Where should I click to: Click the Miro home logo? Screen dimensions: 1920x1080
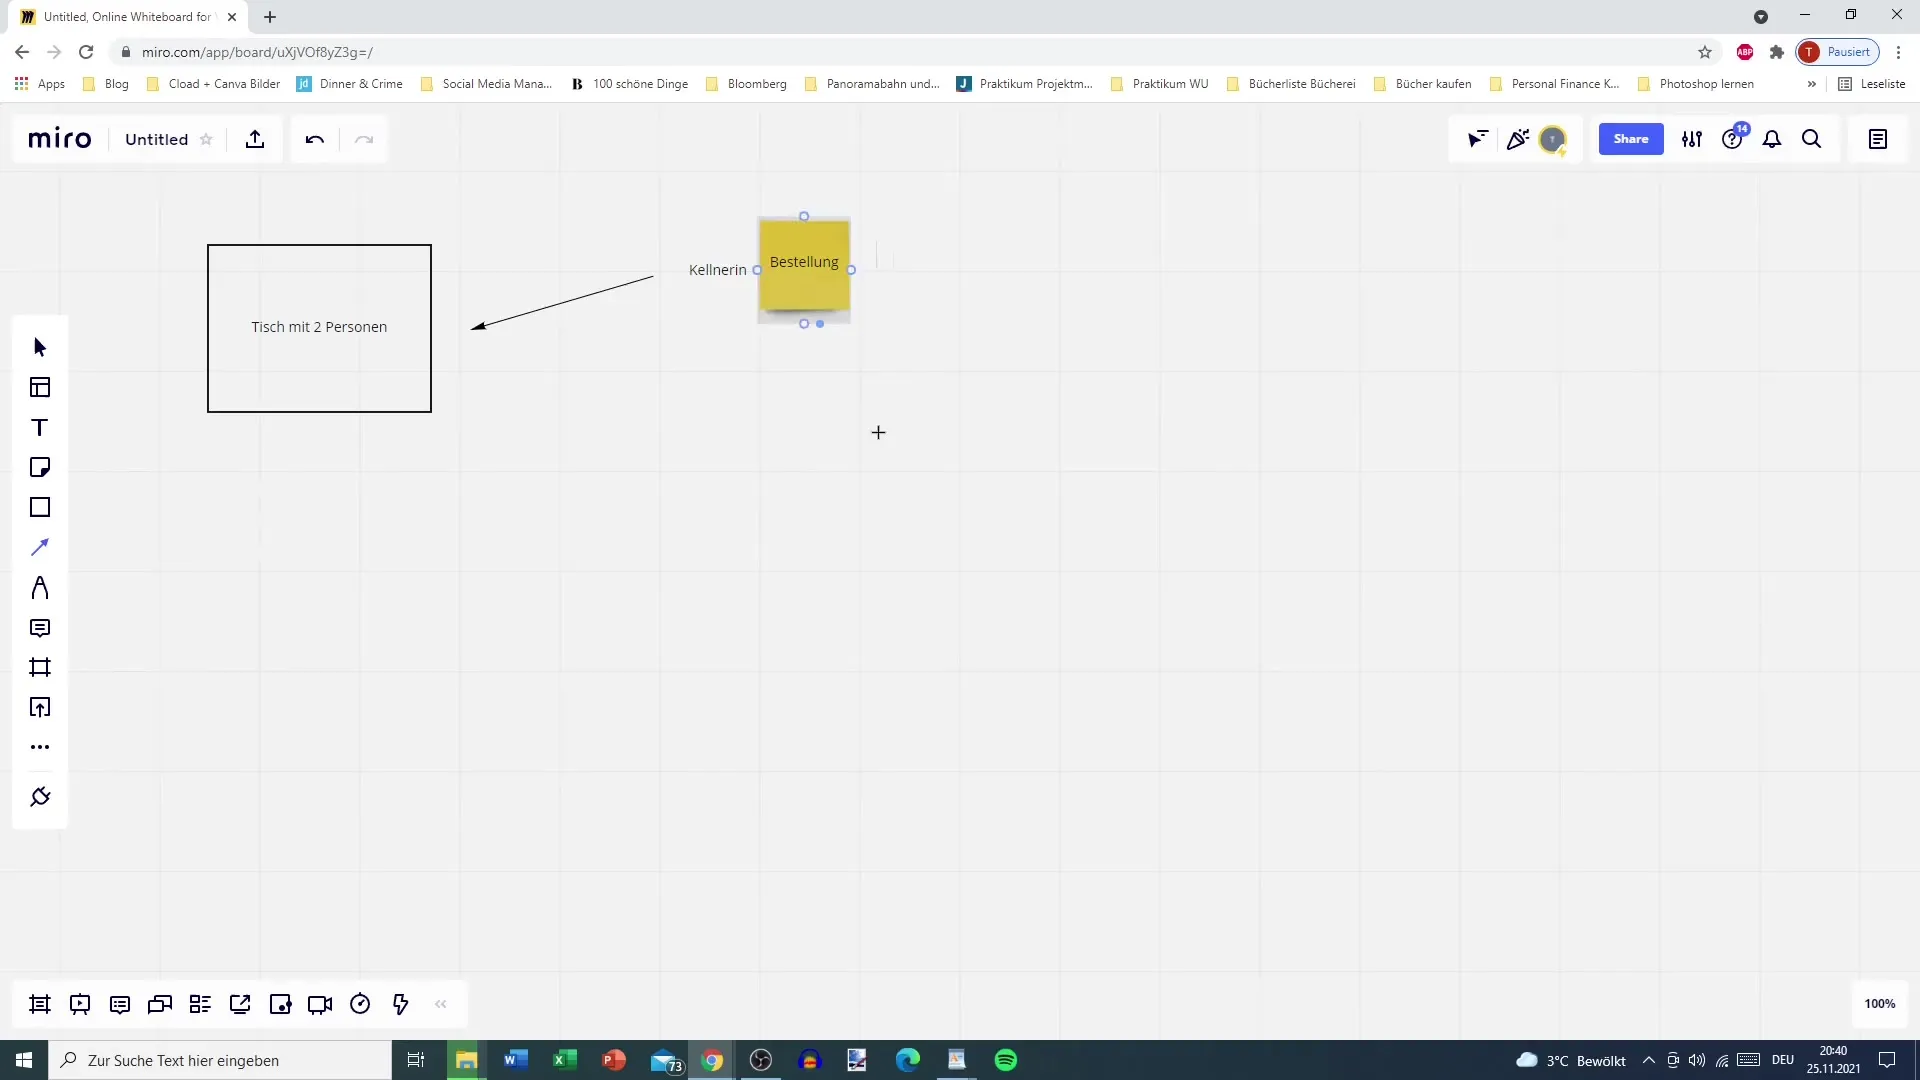[x=59, y=138]
